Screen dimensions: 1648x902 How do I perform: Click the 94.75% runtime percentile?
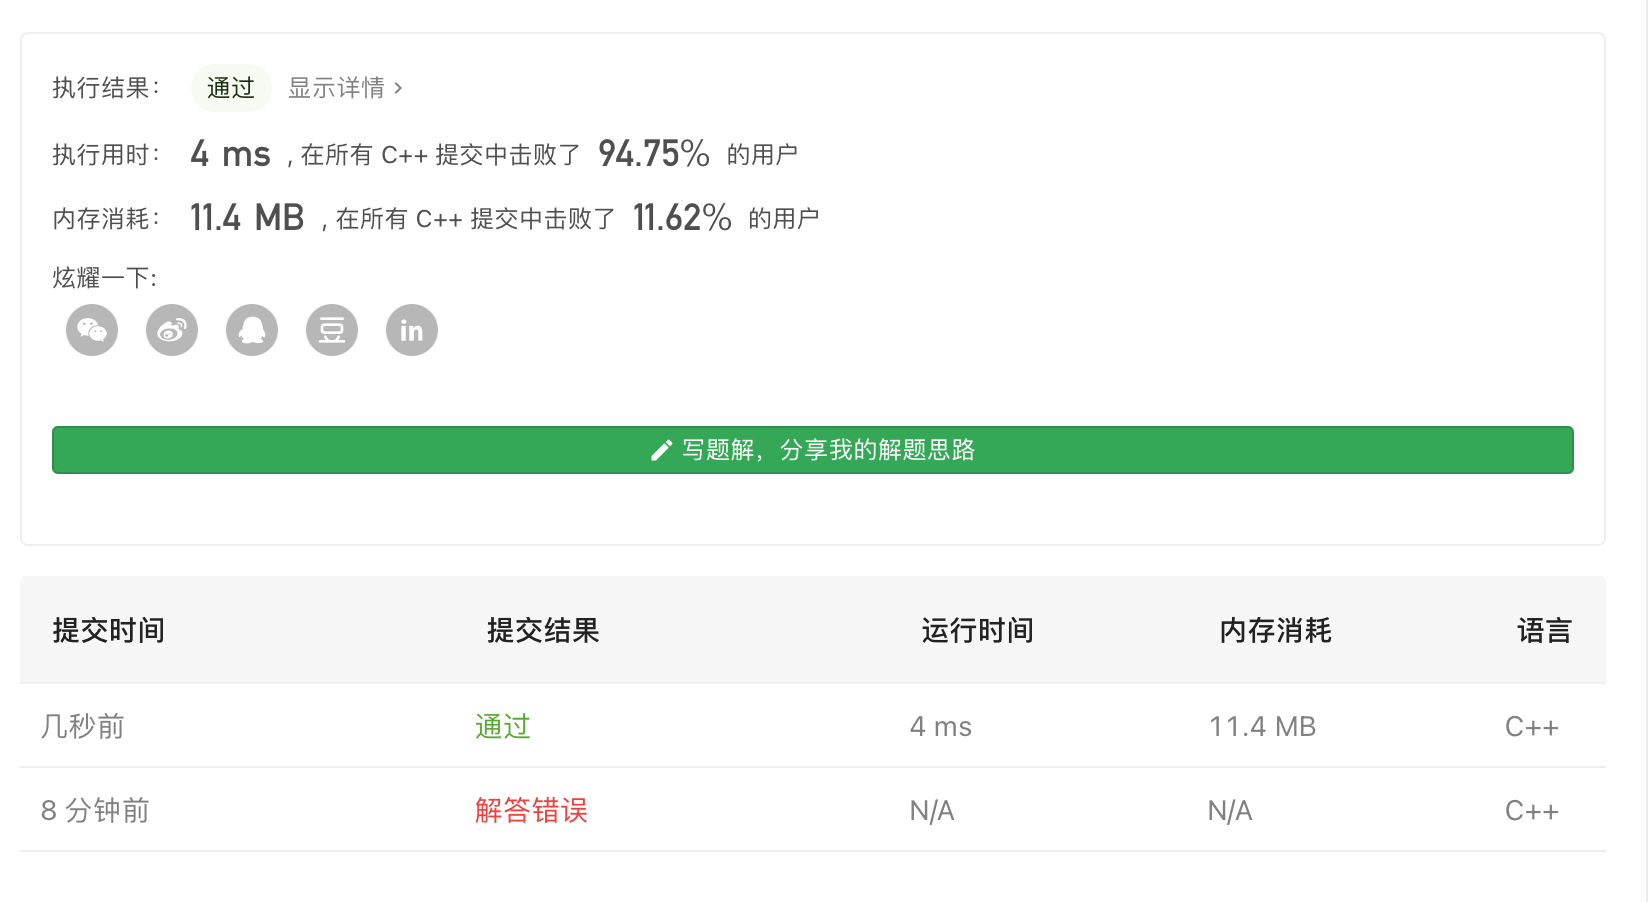pos(654,153)
